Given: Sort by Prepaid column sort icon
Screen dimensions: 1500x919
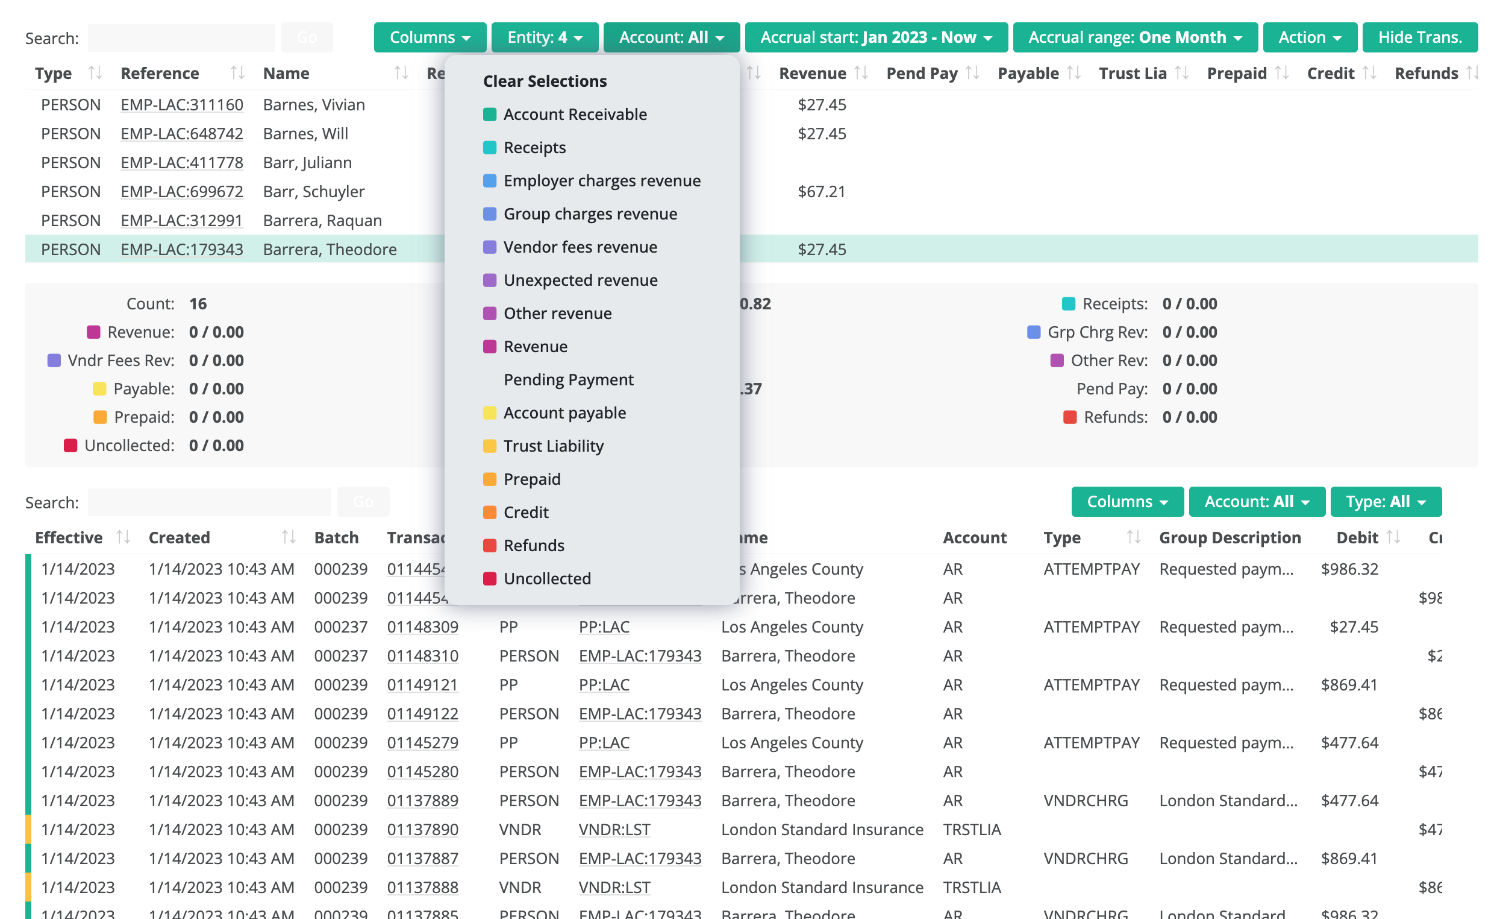Looking at the screenshot, I should click(x=1282, y=73).
